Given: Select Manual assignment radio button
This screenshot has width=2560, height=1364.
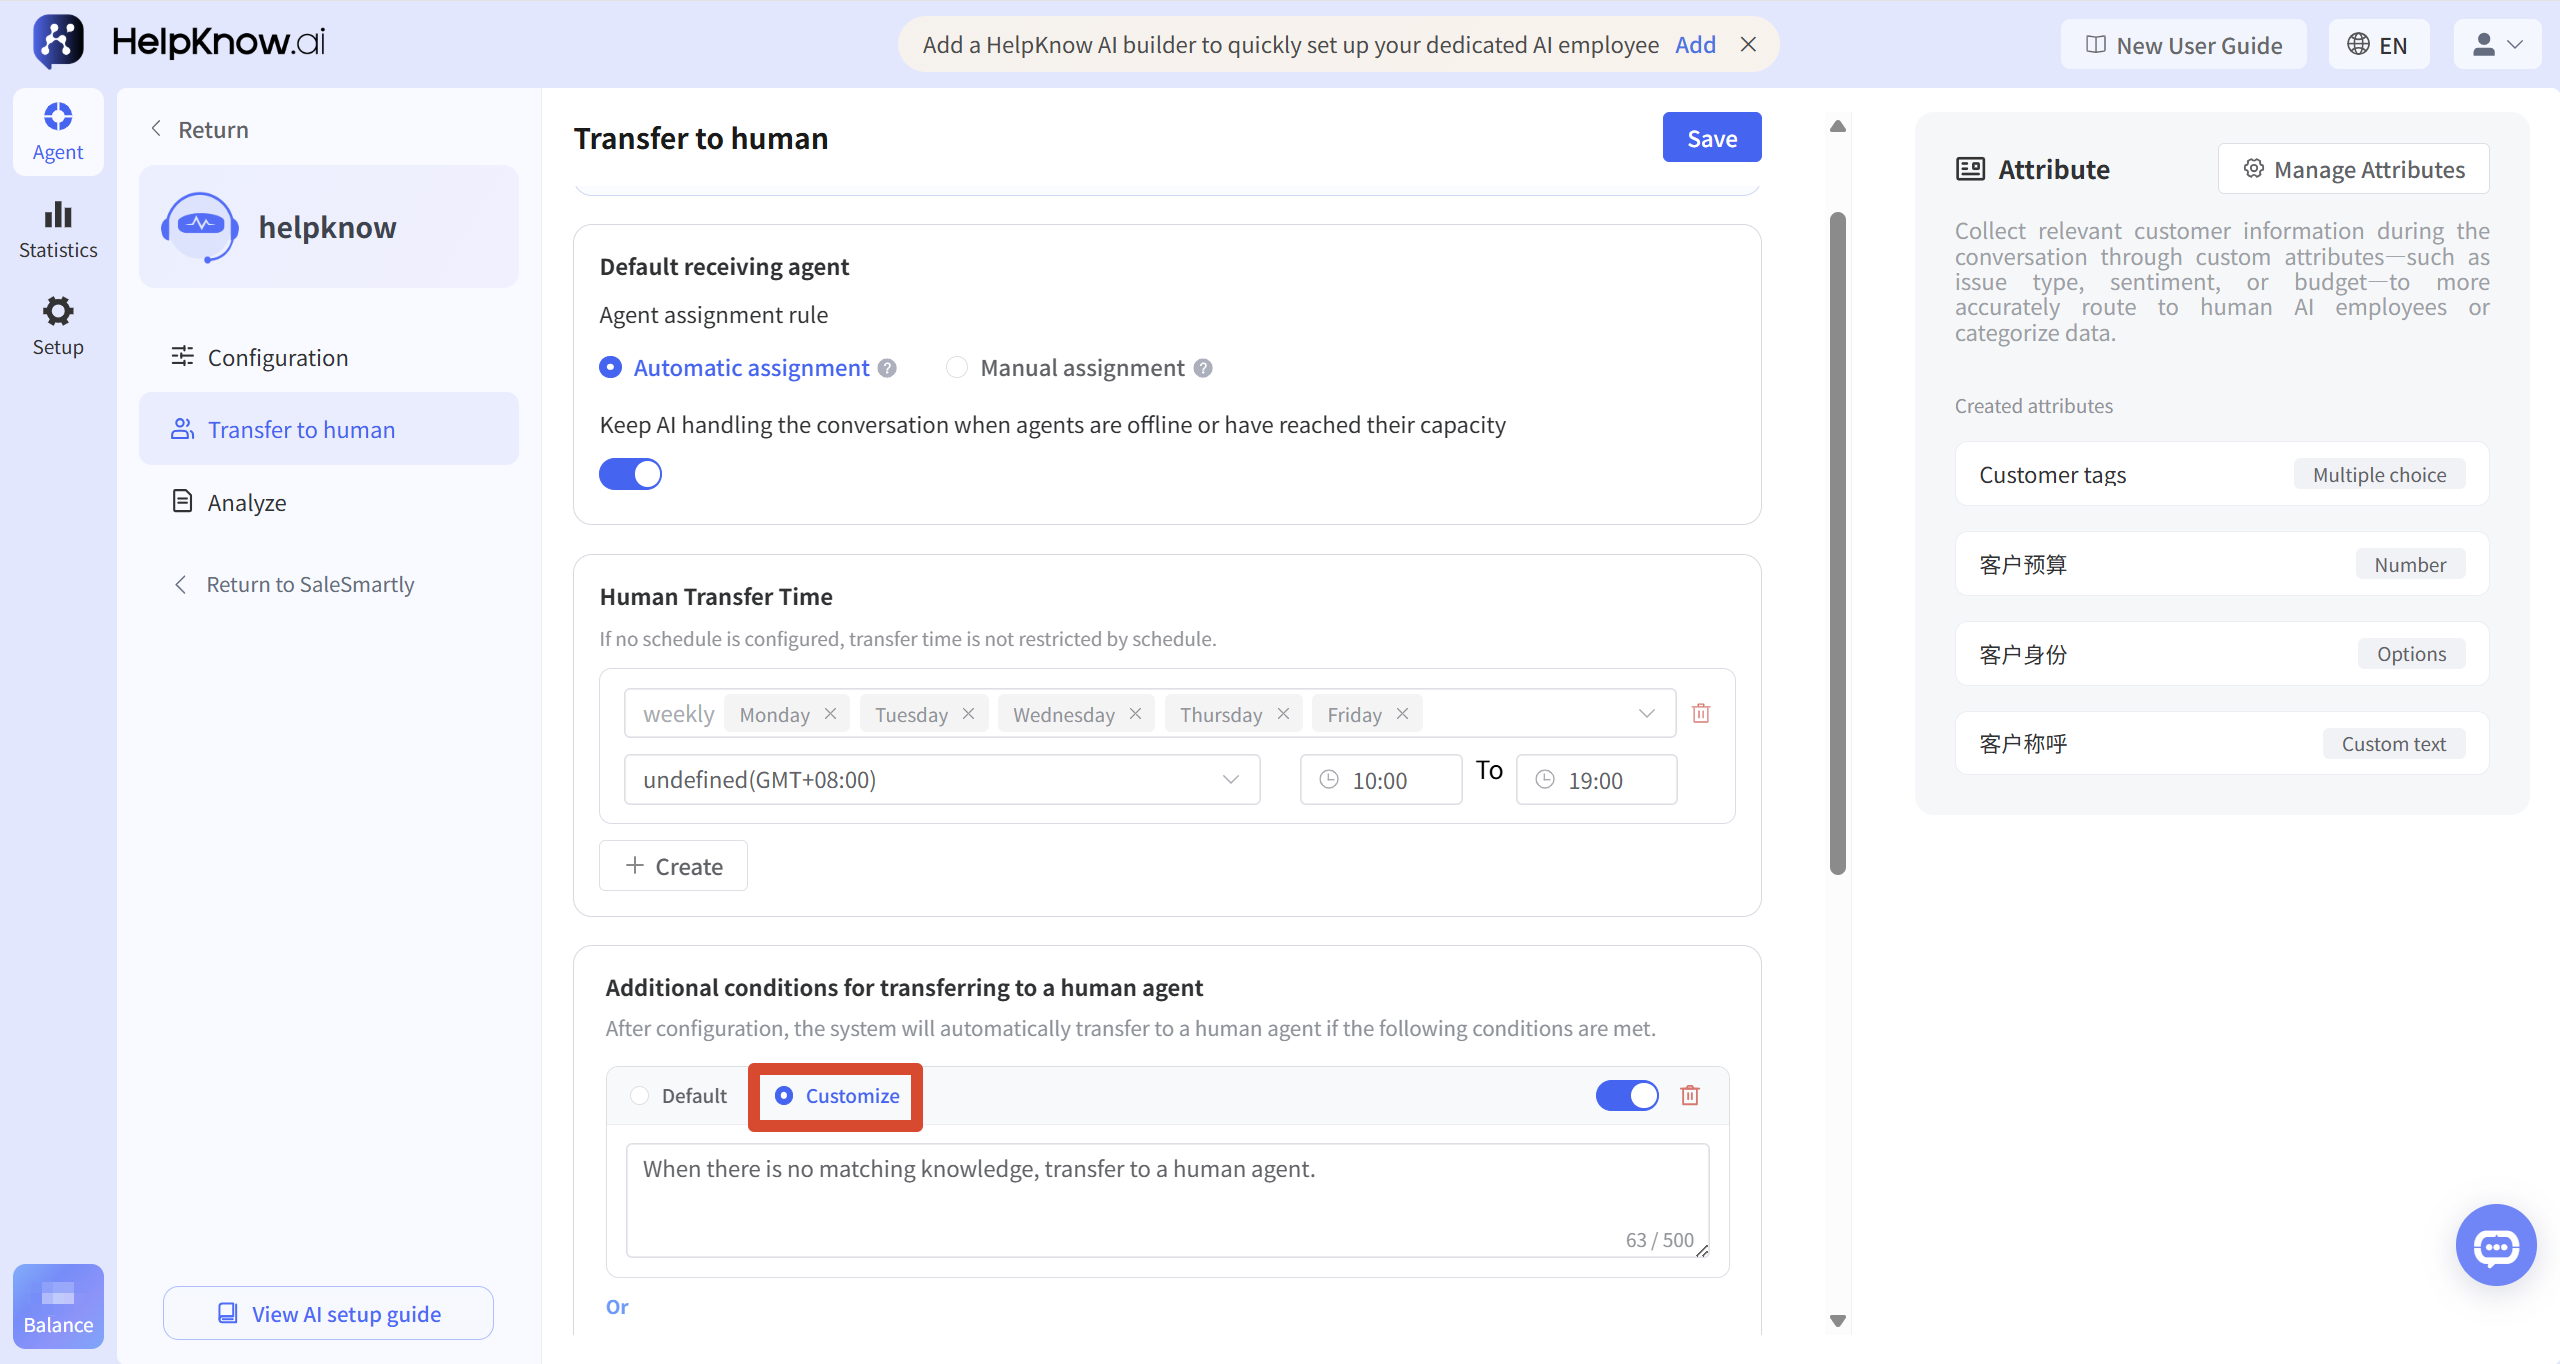Looking at the screenshot, I should (x=957, y=368).
